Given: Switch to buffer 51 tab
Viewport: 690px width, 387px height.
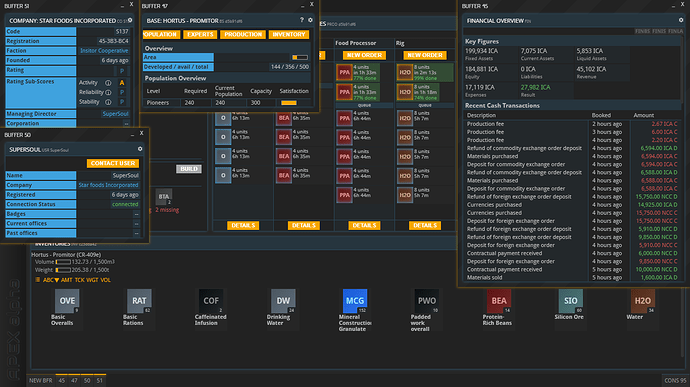Looking at the screenshot, I should coord(100,380).
